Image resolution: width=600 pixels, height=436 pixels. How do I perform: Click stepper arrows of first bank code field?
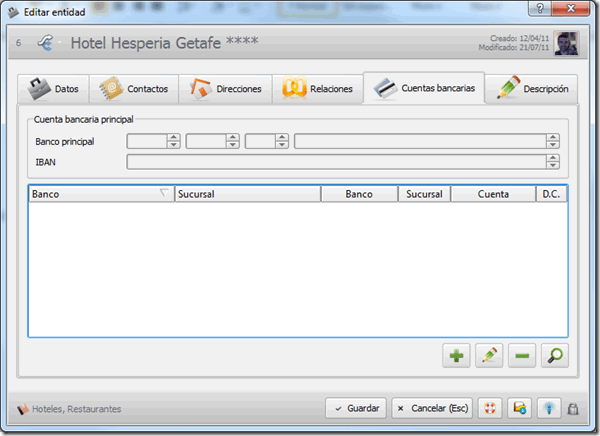point(174,141)
